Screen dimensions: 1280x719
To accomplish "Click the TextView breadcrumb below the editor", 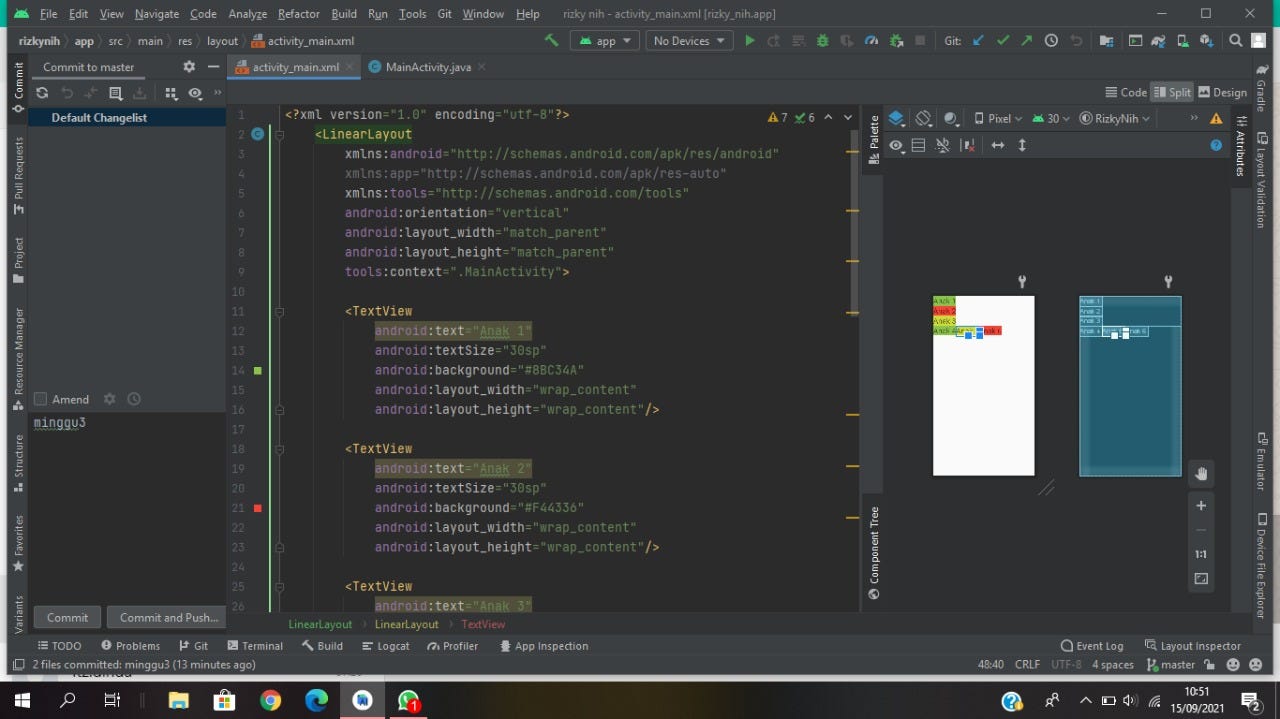I will tap(483, 624).
